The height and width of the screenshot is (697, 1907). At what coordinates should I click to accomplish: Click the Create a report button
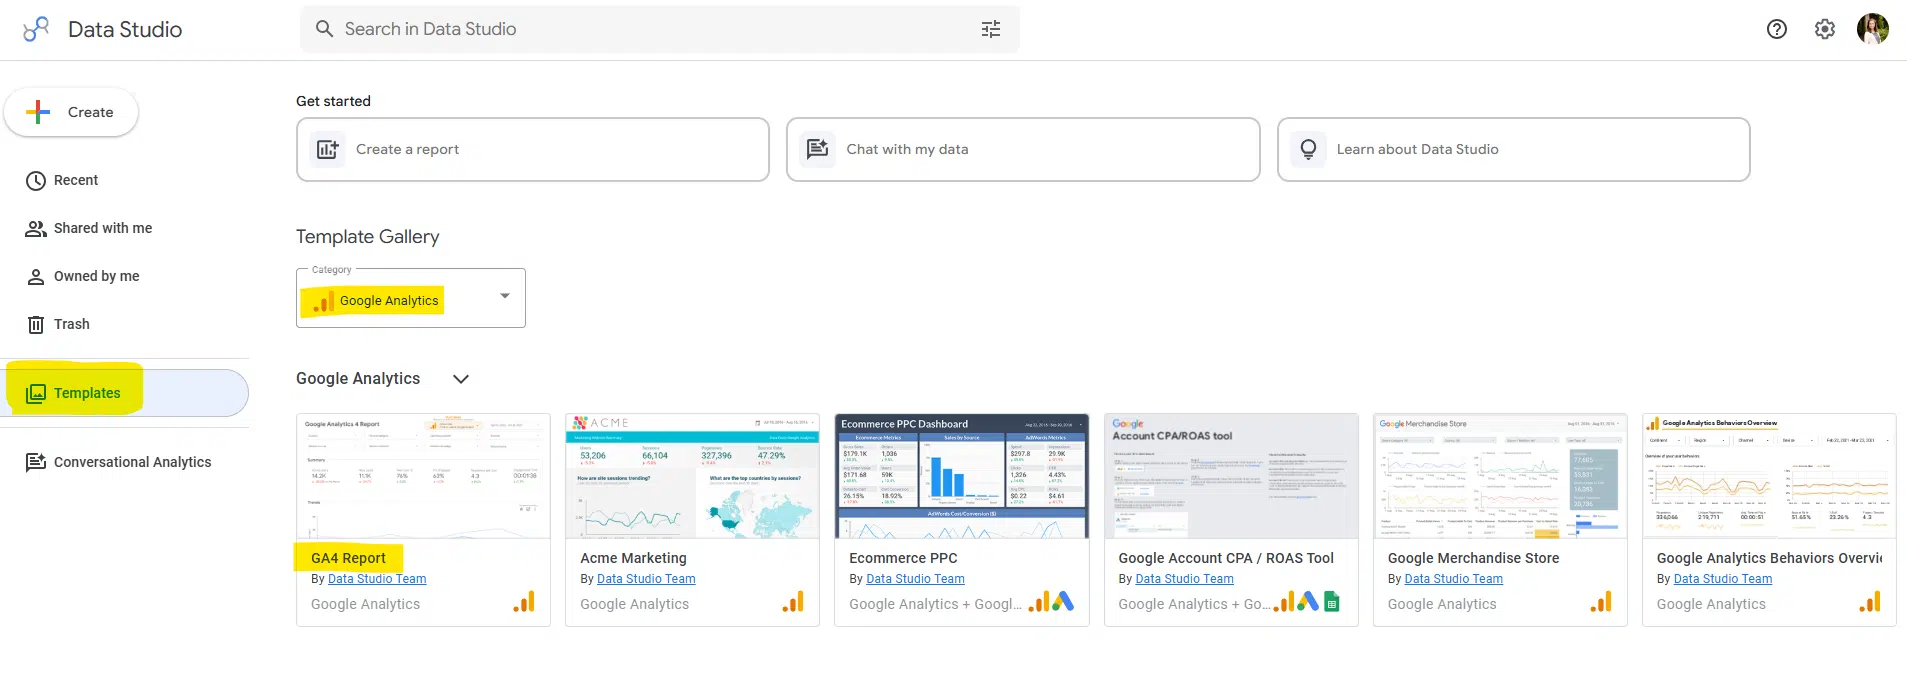tap(533, 149)
